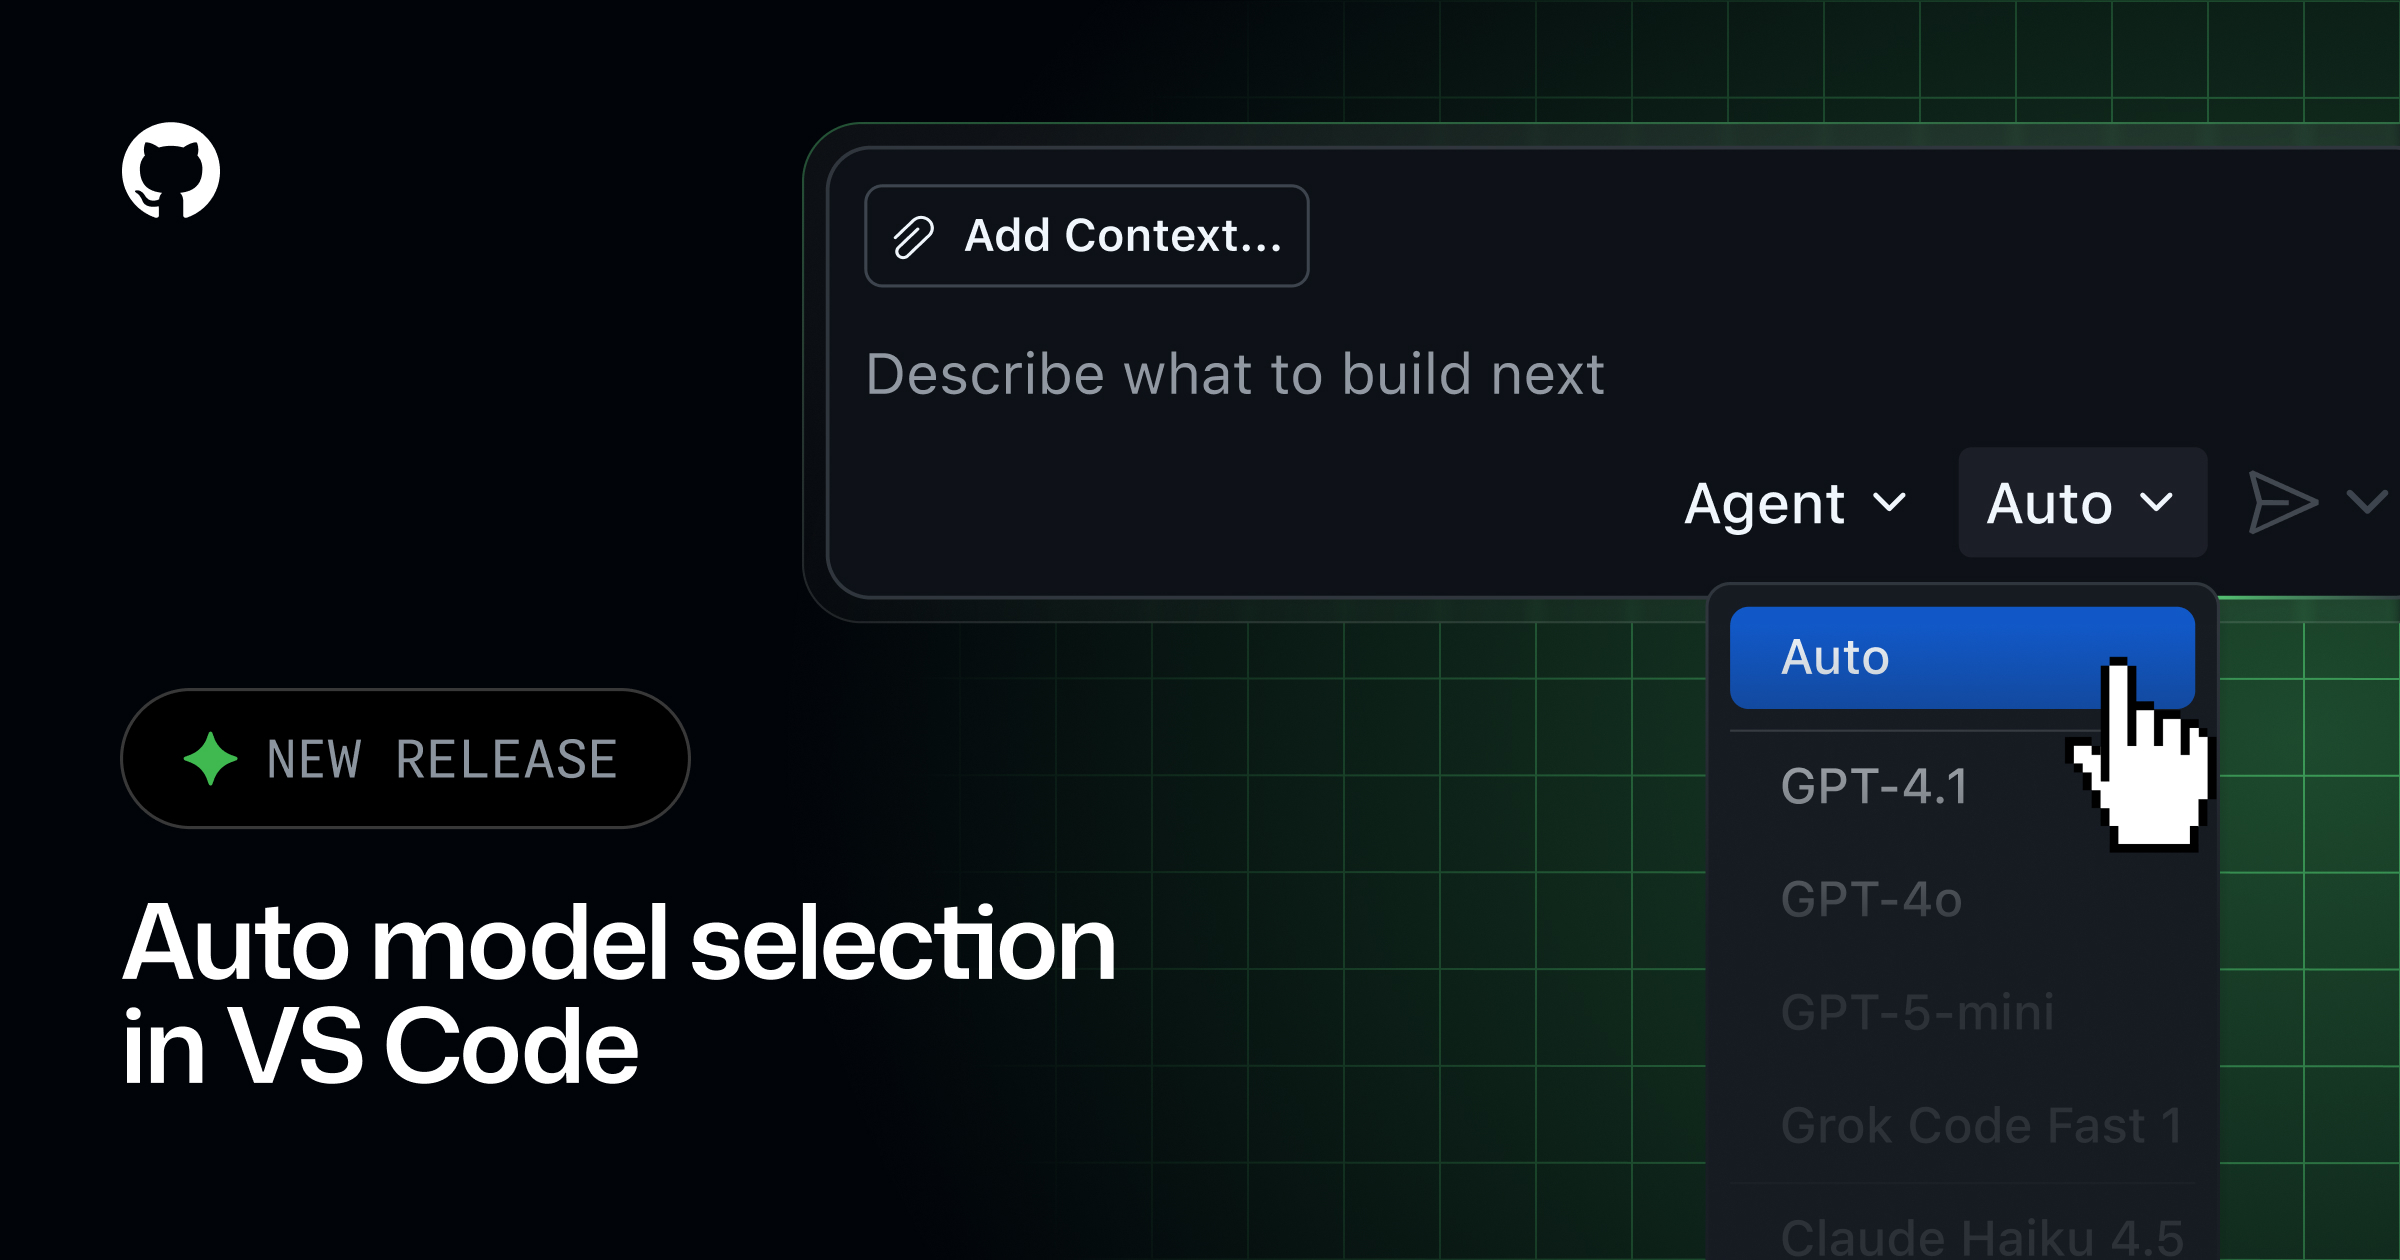Click the green sparkle star icon

coord(211,759)
